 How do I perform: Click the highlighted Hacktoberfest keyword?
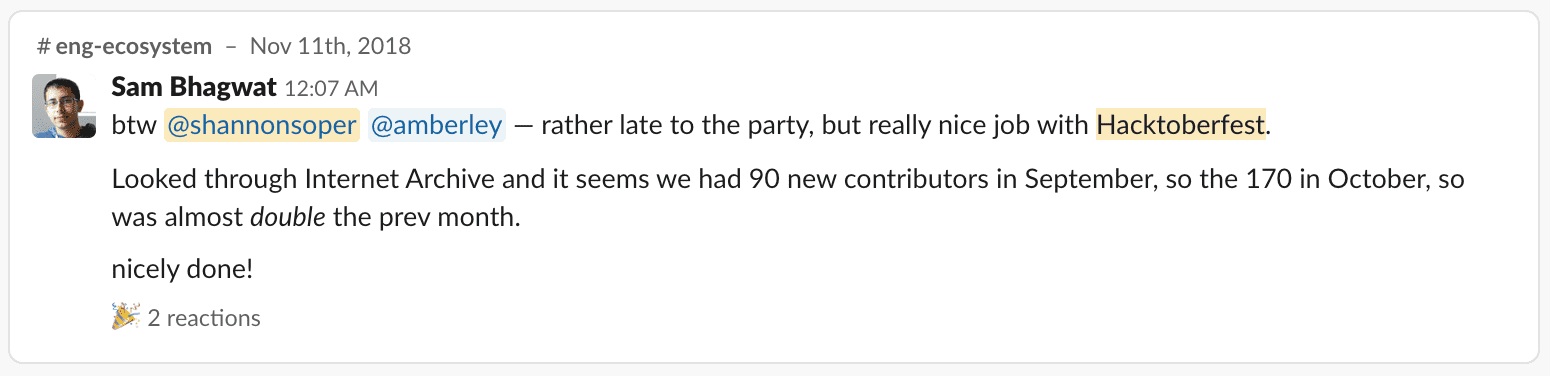click(1182, 126)
